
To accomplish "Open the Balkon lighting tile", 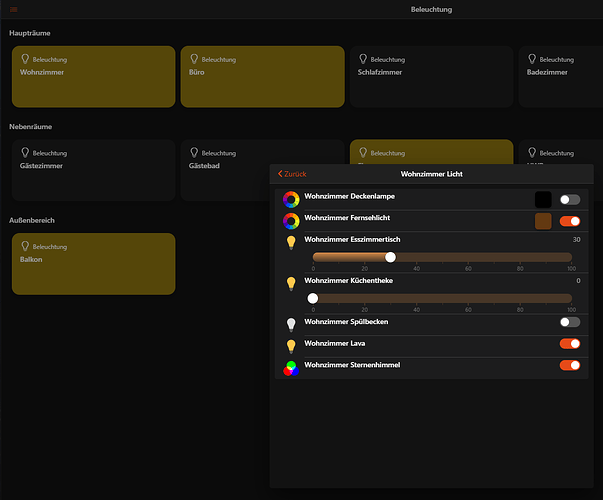I will (93, 264).
